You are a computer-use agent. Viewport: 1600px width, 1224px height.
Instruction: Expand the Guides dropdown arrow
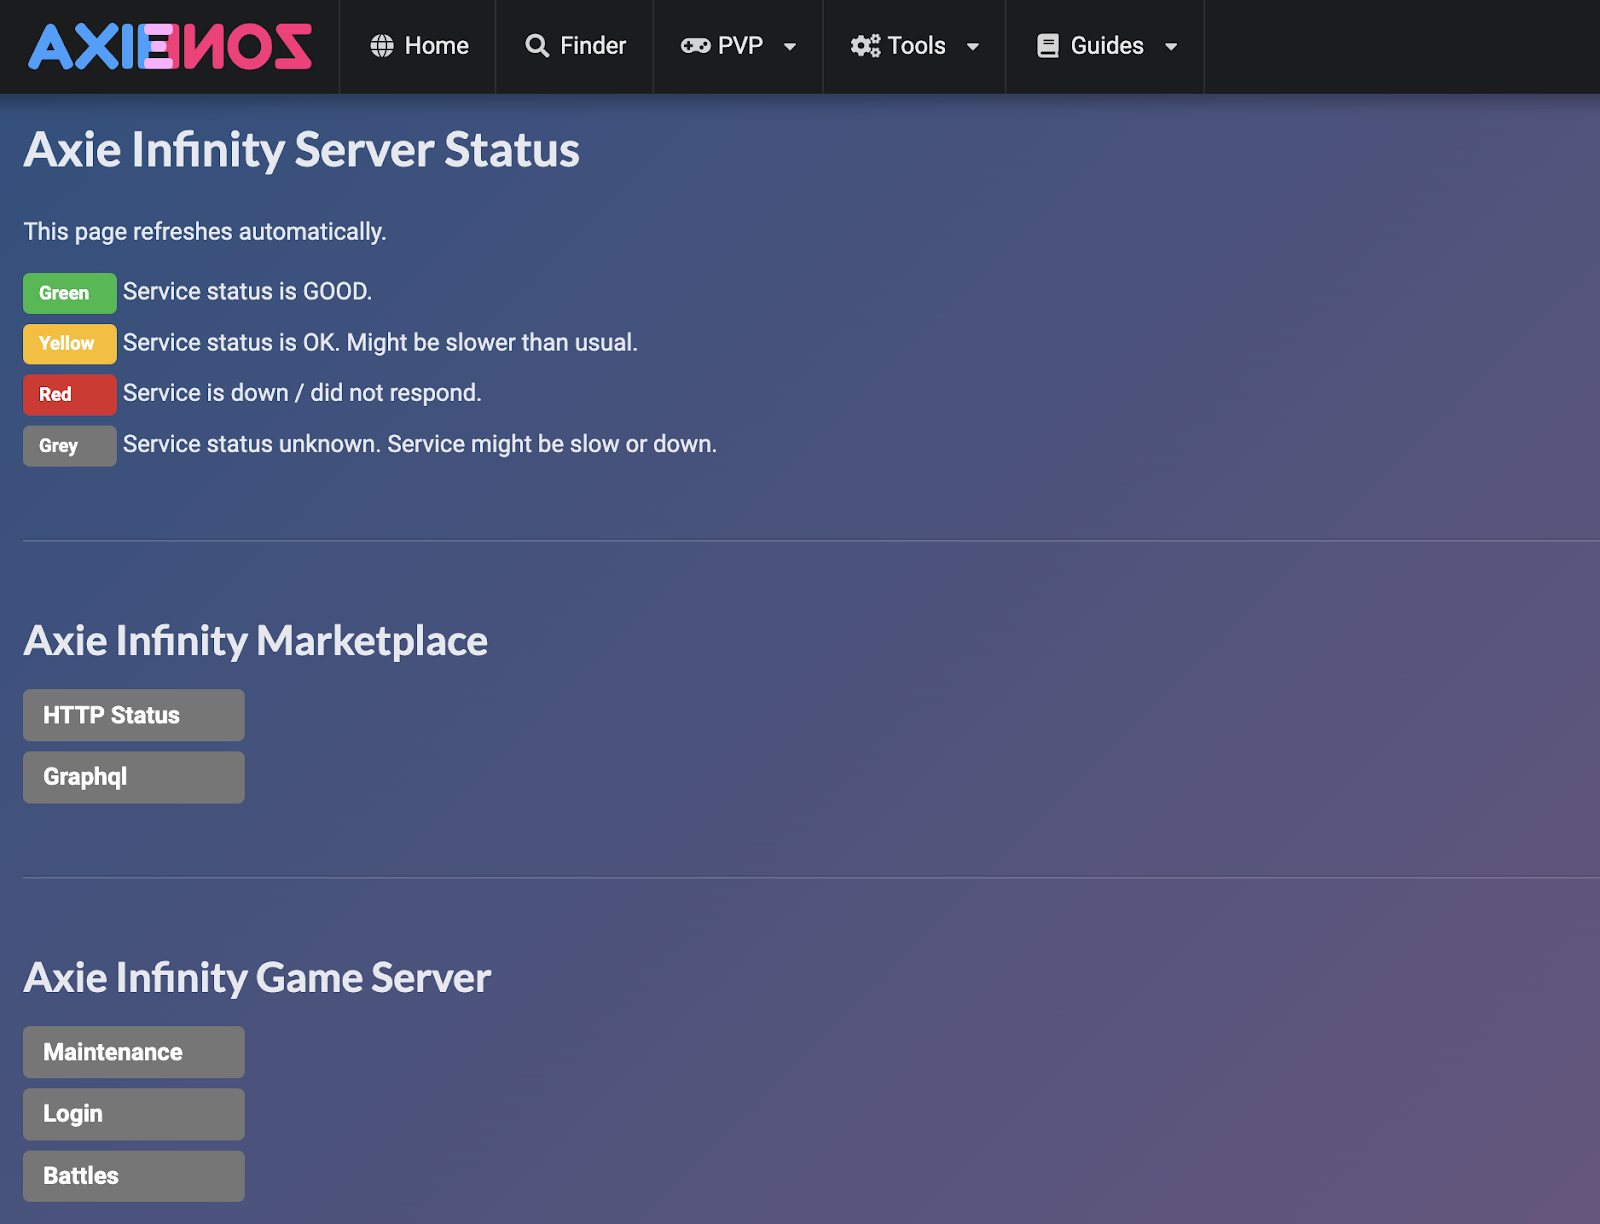(x=1171, y=47)
